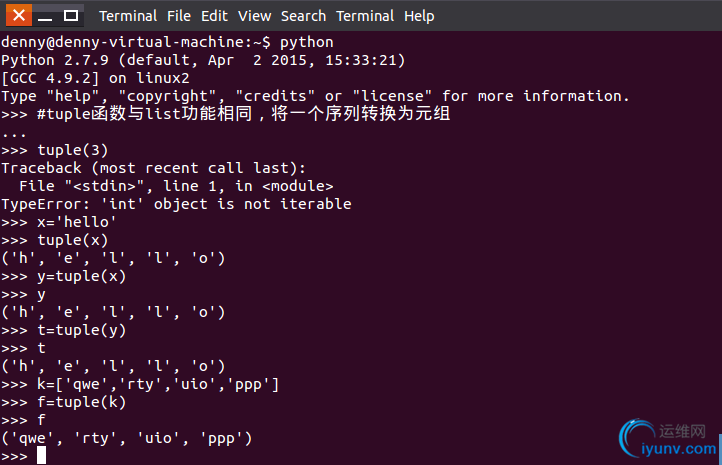Open the View menu
This screenshot has height=465, width=722.
click(x=254, y=16)
